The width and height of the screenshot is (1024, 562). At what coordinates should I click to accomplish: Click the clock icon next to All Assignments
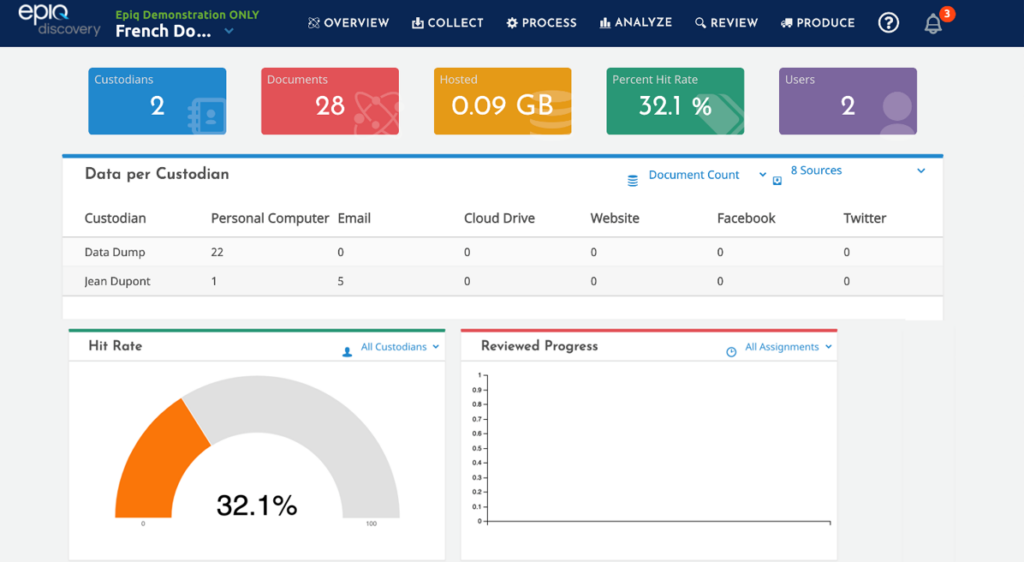(731, 352)
